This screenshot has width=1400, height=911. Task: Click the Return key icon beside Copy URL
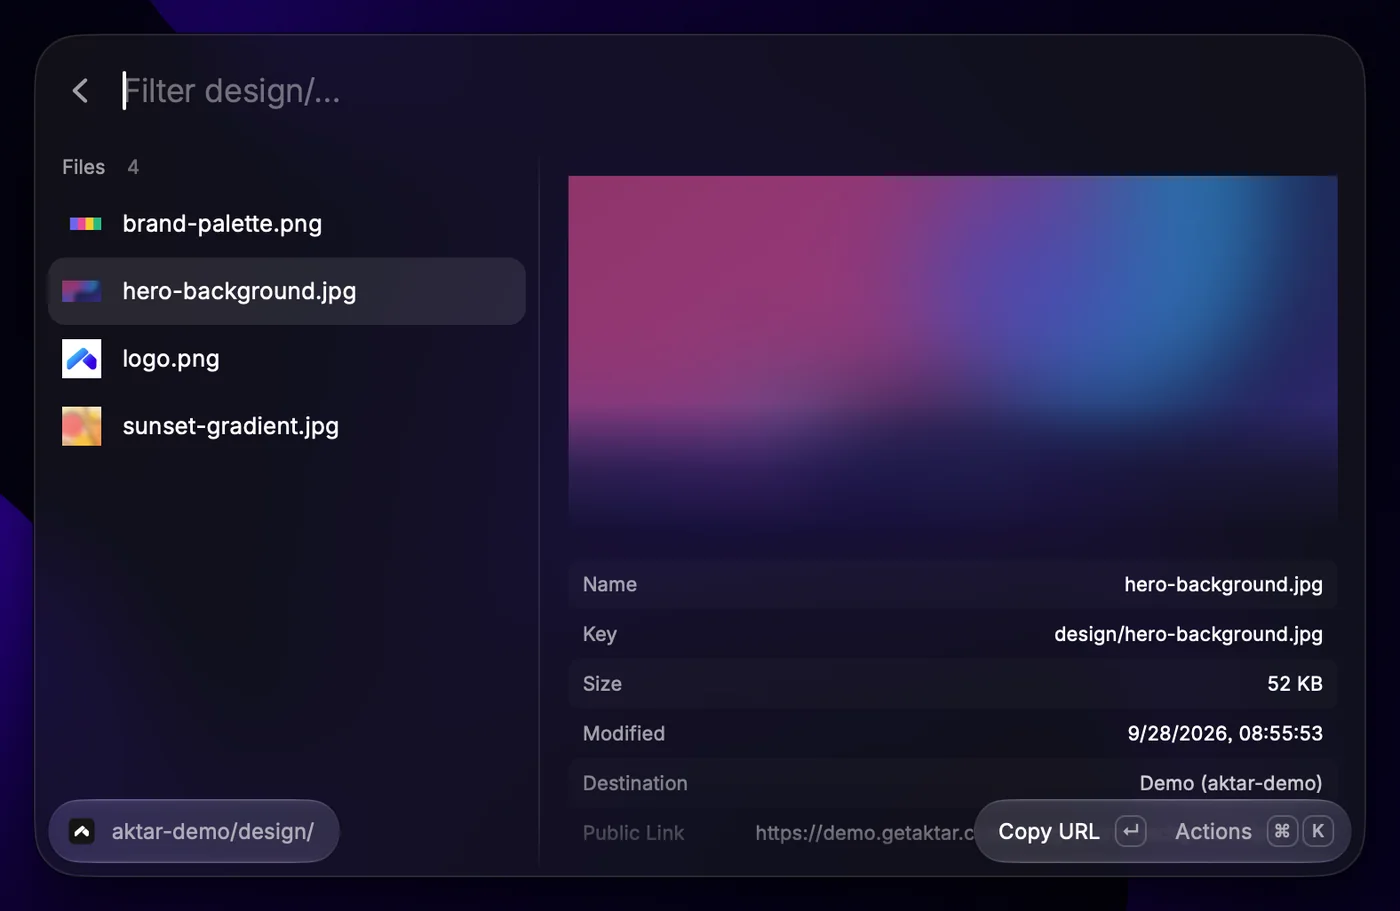1131,831
